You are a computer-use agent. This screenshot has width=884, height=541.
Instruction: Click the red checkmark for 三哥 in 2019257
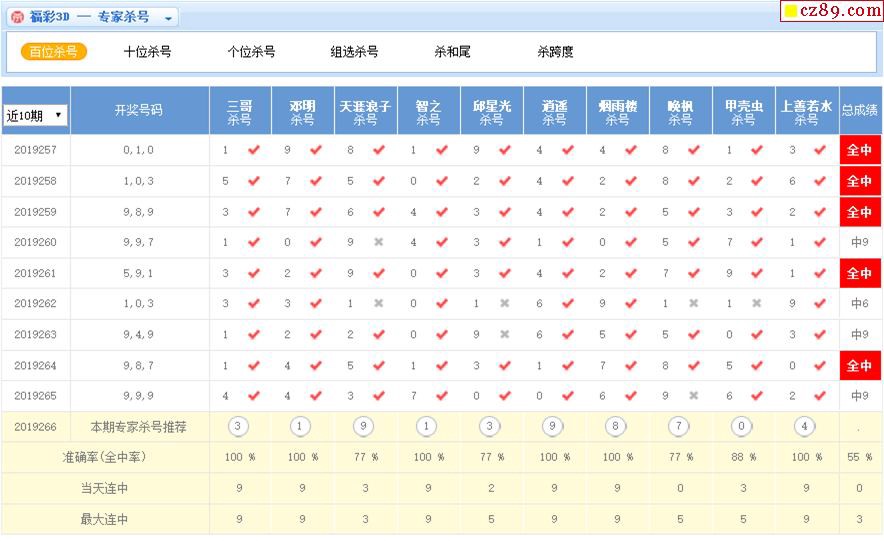coord(254,149)
